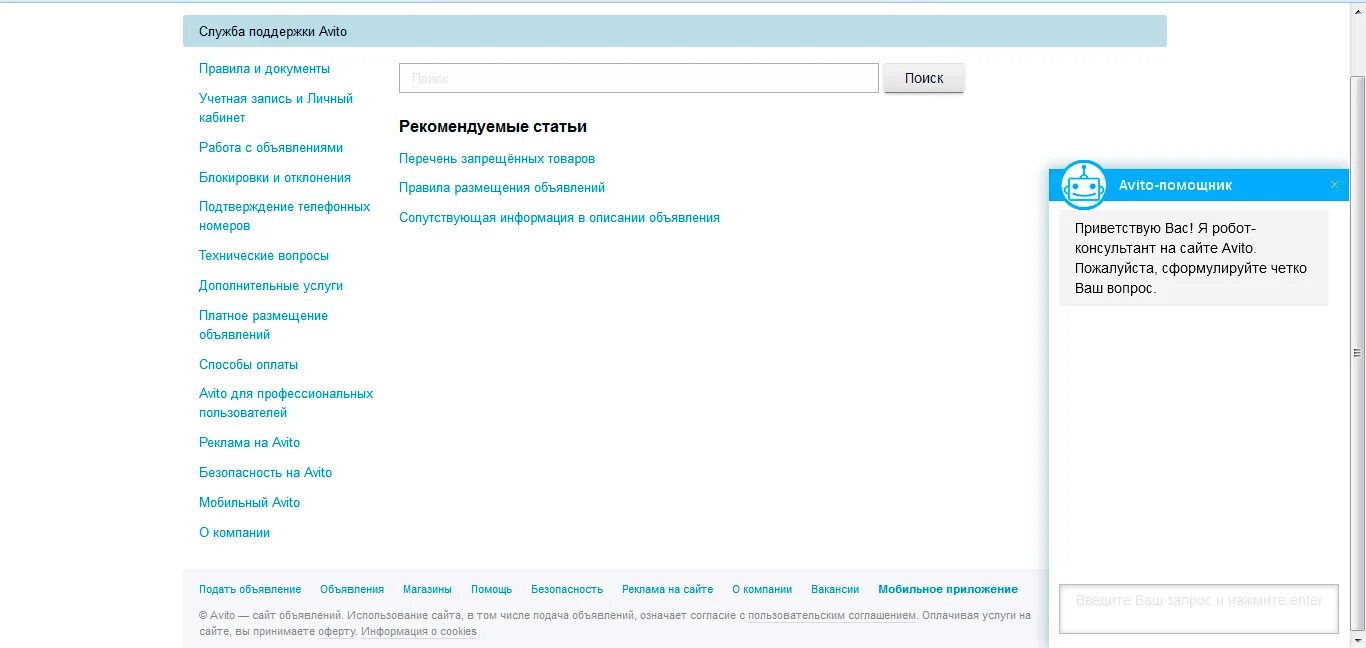Click footer link Объявления

(x=352, y=590)
